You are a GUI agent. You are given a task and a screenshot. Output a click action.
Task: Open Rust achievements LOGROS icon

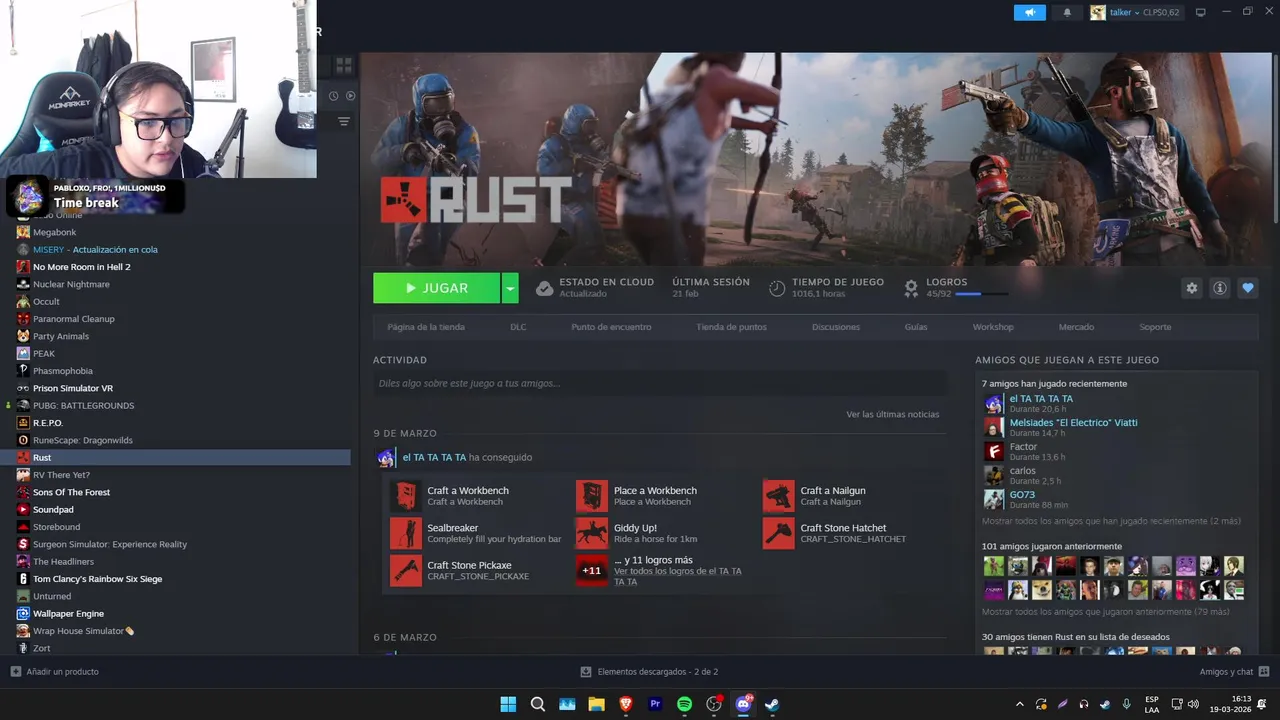(x=911, y=288)
